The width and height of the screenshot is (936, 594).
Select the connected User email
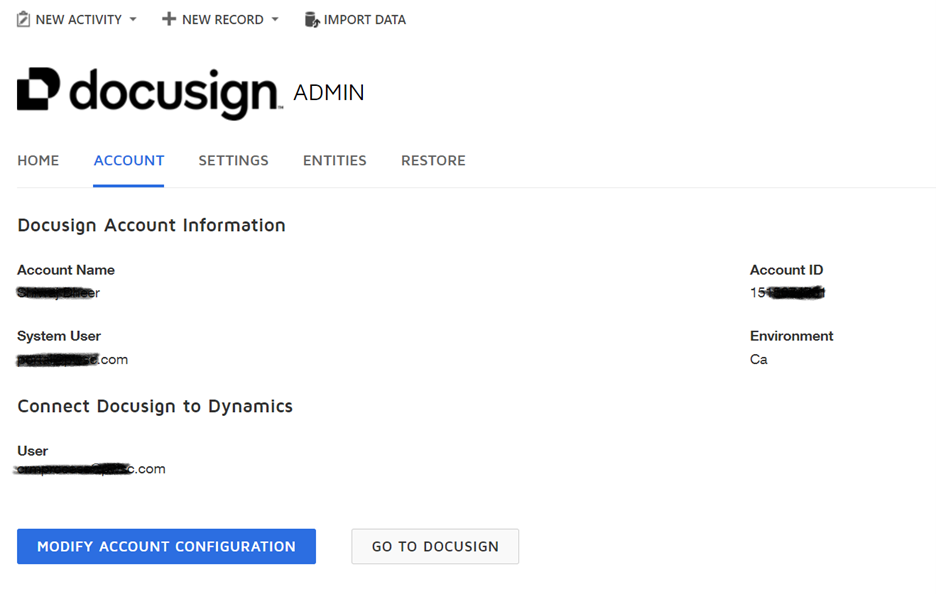click(89, 468)
